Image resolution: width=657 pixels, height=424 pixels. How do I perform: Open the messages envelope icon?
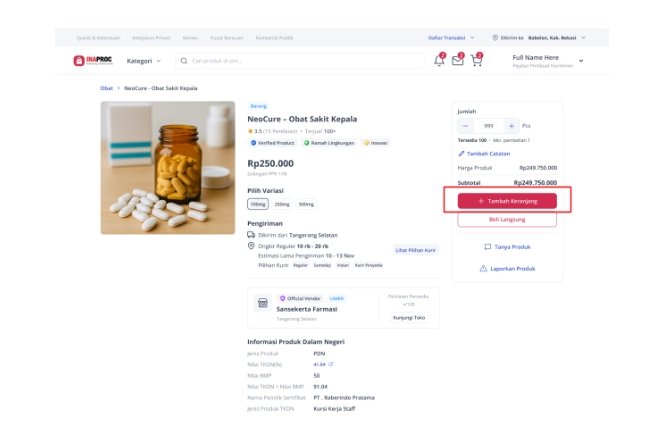[x=458, y=60]
